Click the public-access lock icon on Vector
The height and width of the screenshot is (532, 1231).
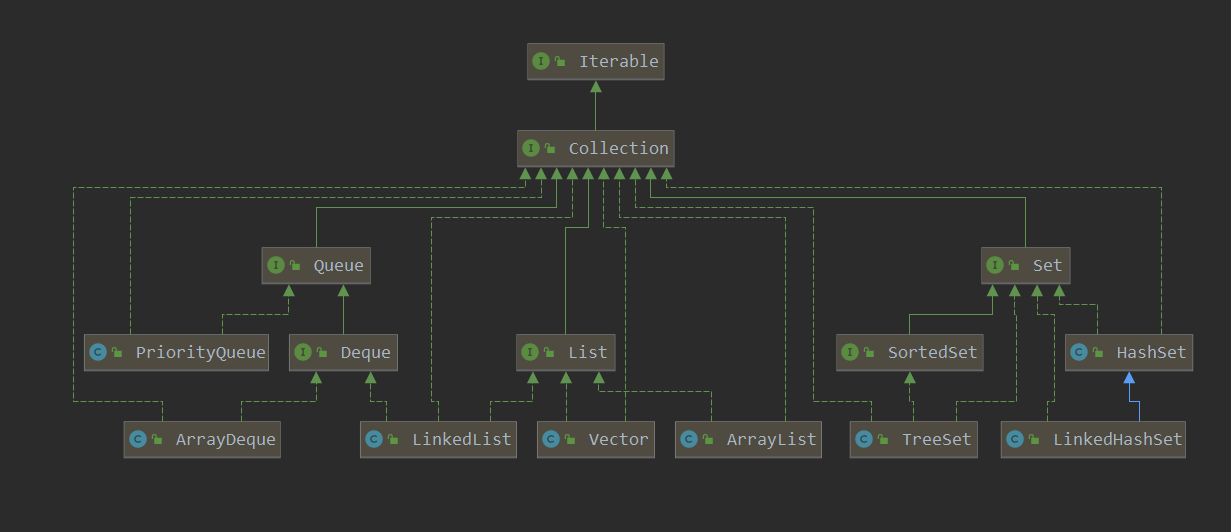tap(570, 440)
